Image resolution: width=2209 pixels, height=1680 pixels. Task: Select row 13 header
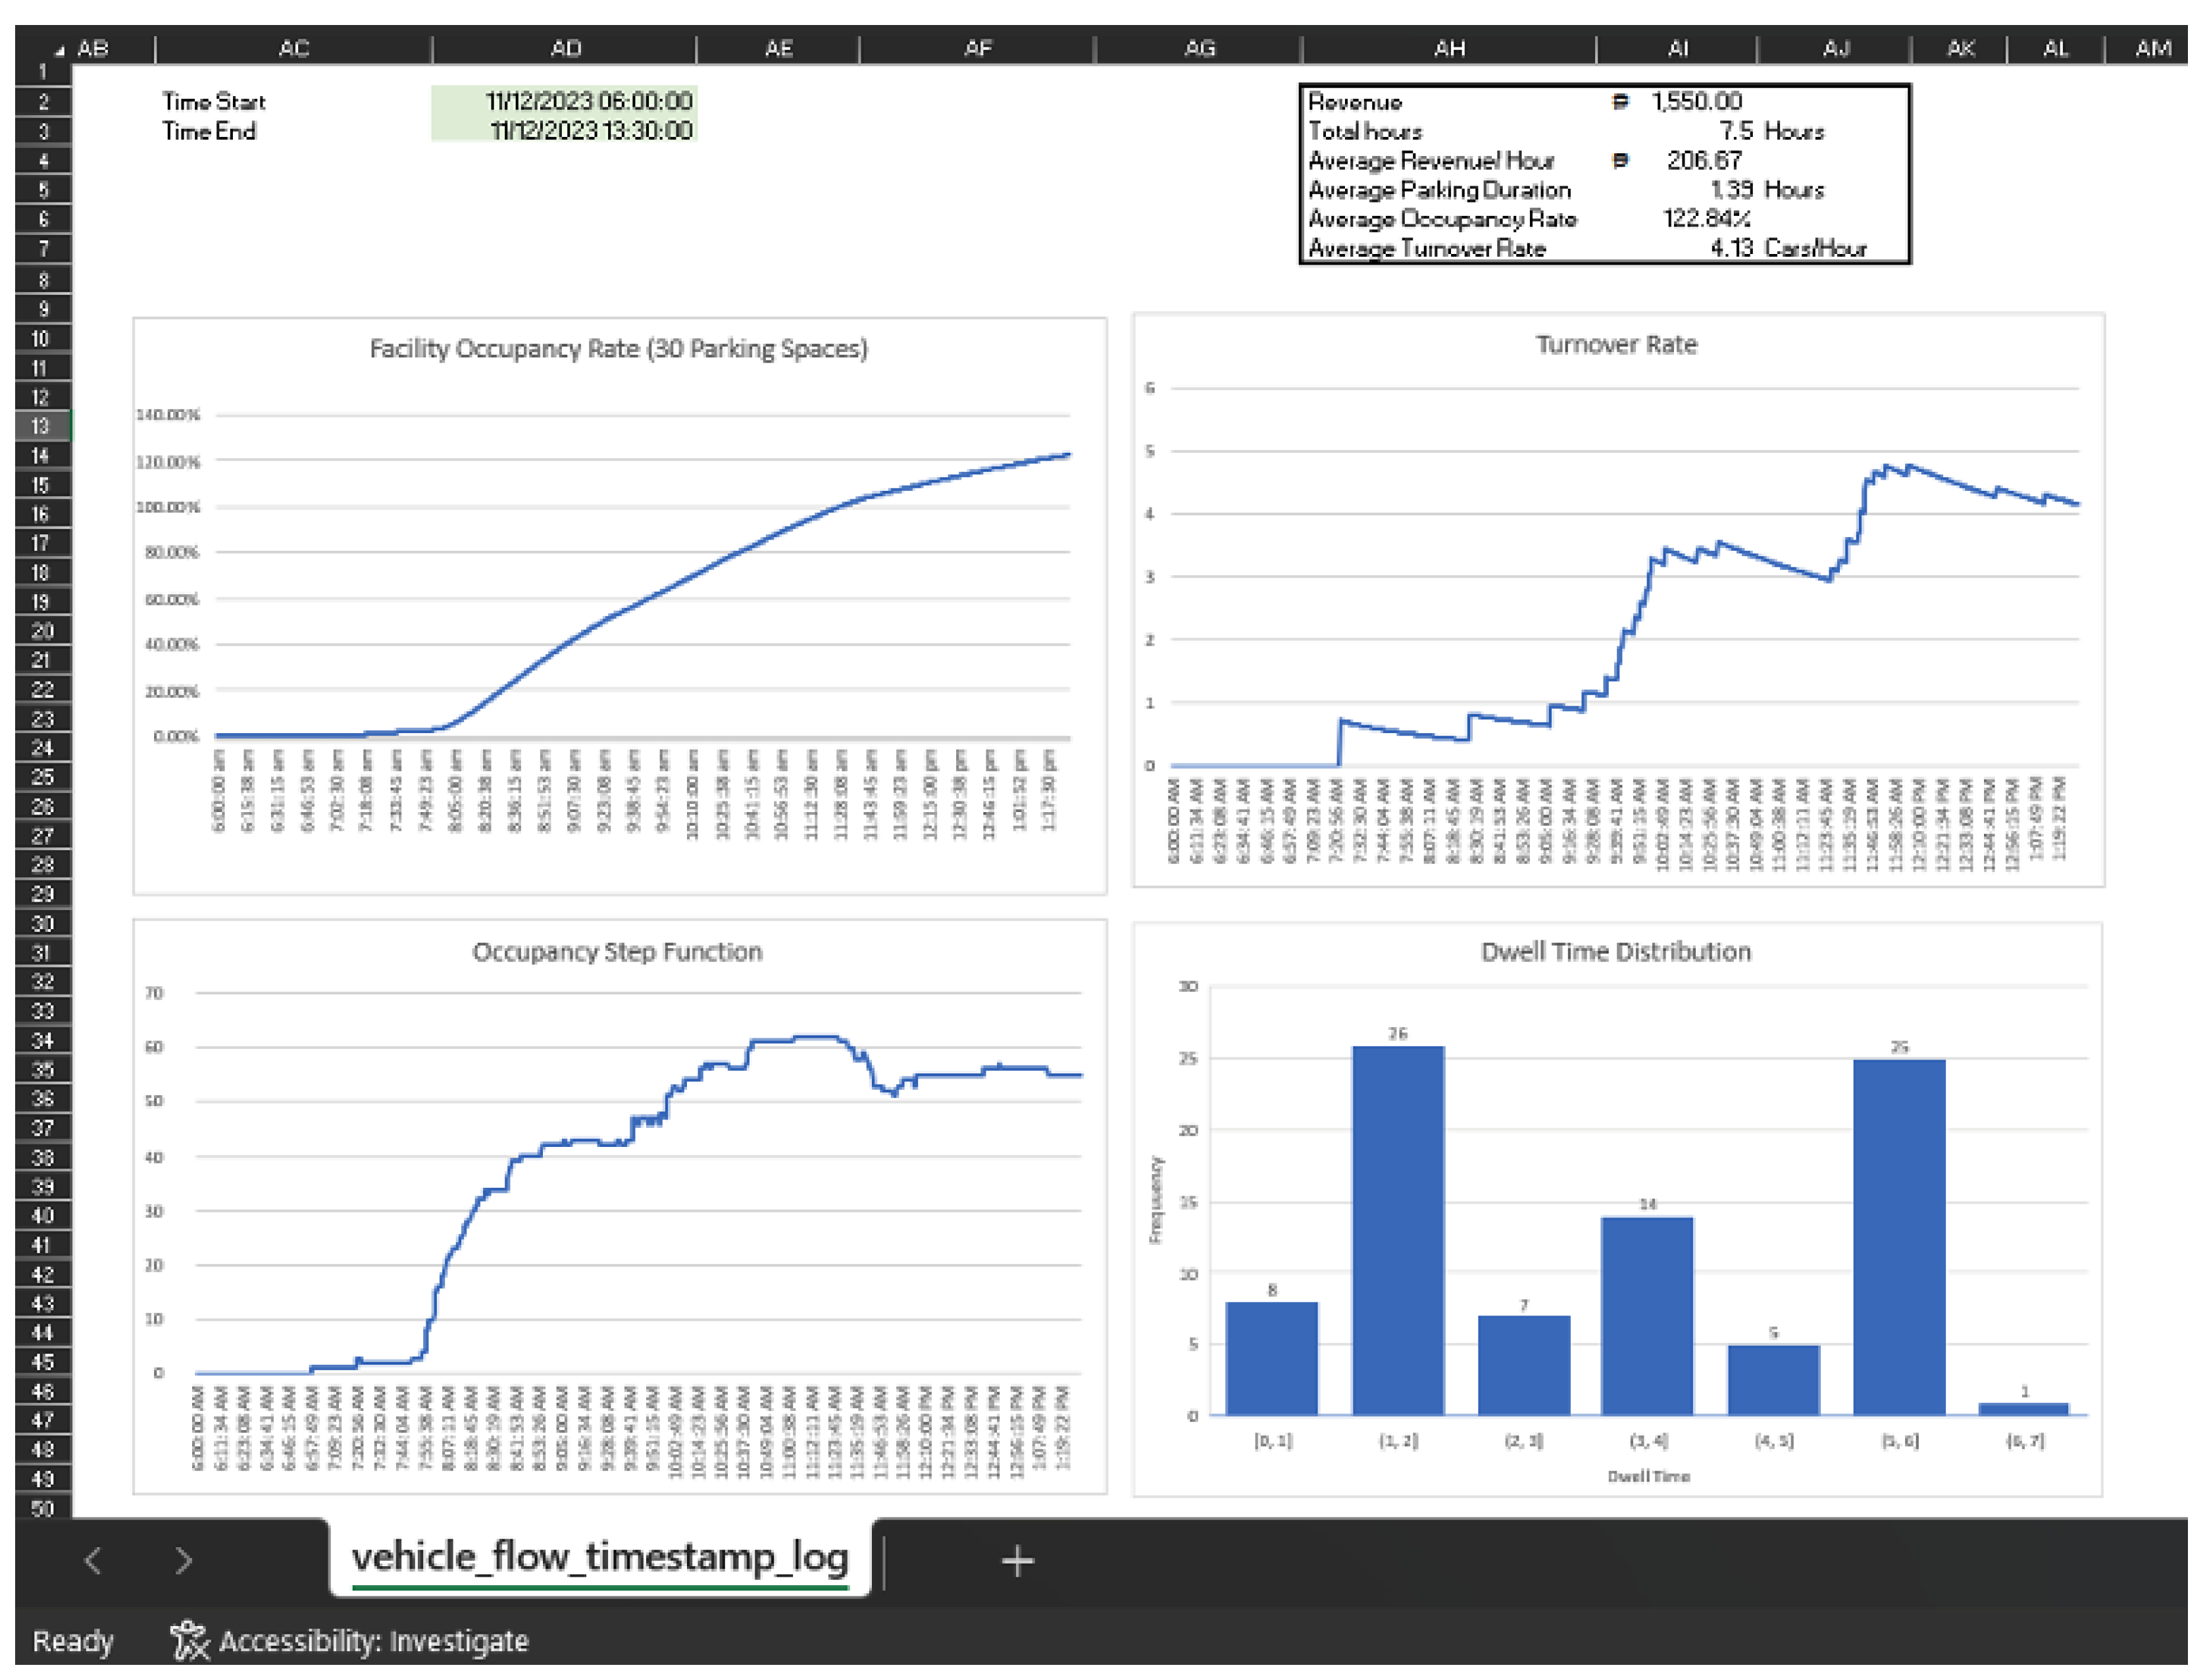(x=41, y=426)
